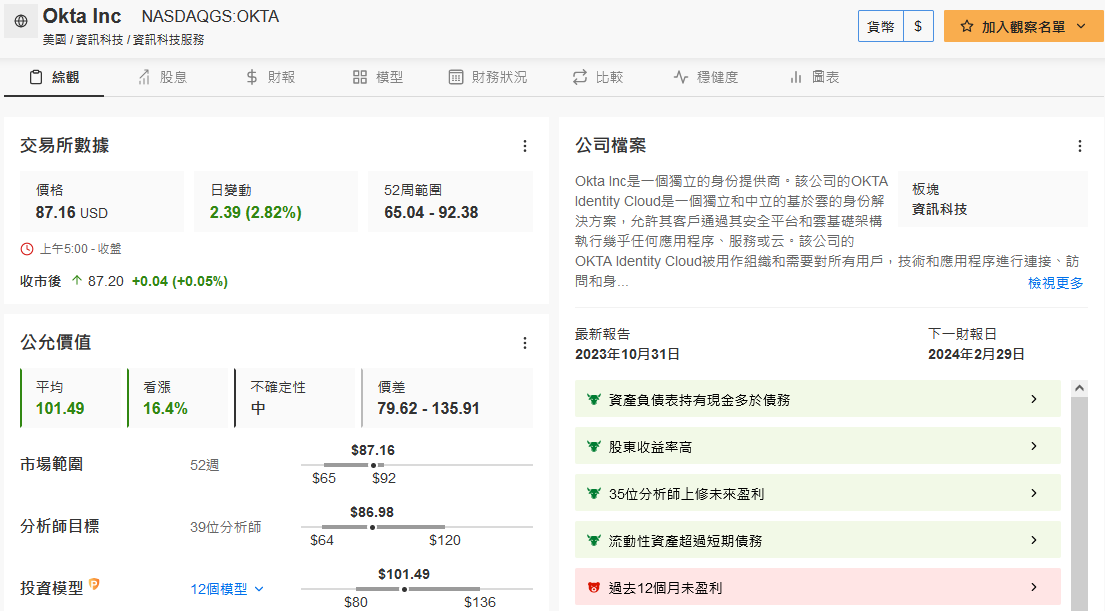Open 公允價值 panel options menu

point(525,343)
